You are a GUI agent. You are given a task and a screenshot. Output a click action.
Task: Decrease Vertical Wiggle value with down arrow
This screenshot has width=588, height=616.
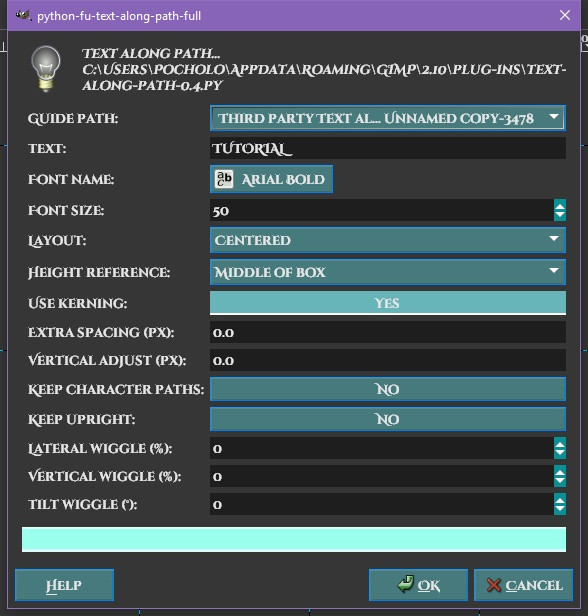[560, 482]
